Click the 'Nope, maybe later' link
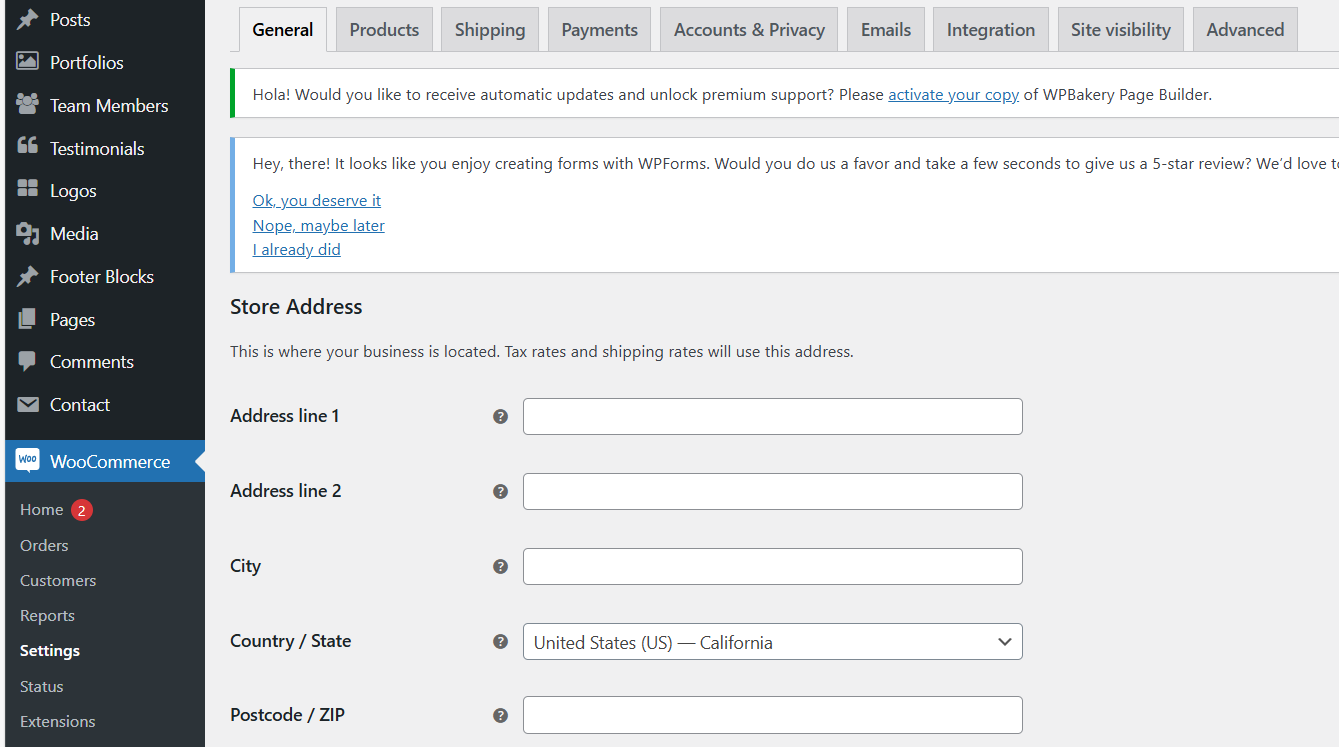This screenshot has width=1339, height=747. pyautogui.click(x=318, y=226)
